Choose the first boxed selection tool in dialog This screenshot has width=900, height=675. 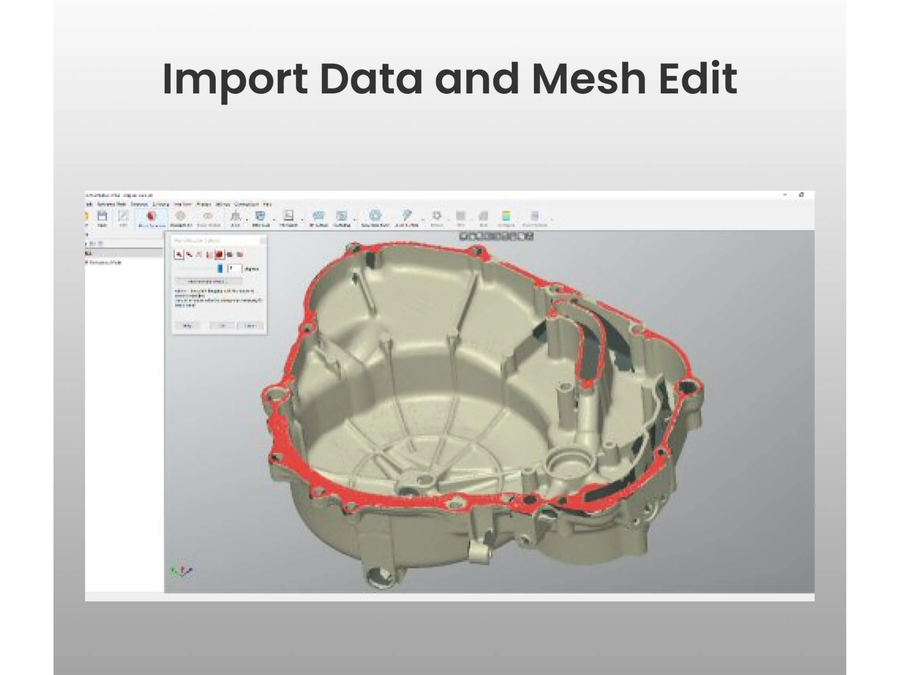click(179, 254)
